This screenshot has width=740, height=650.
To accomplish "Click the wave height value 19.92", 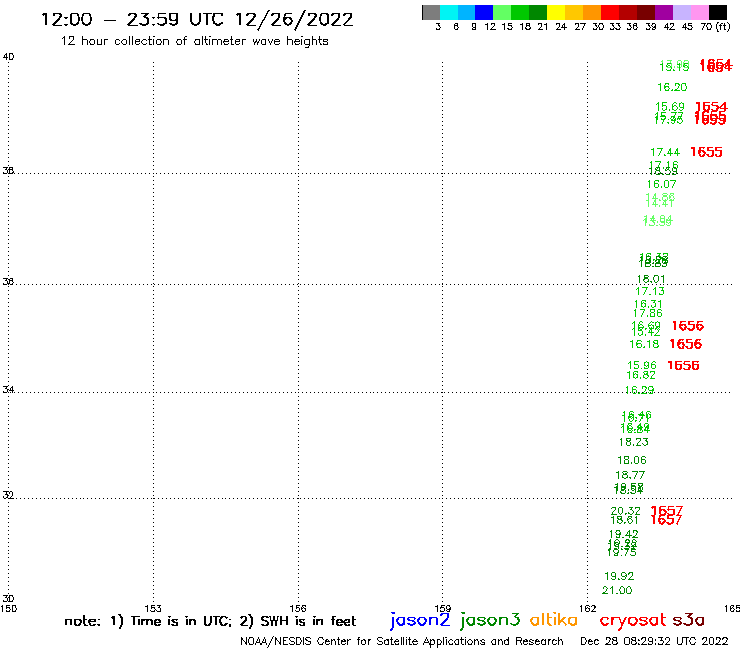I will click(619, 576).
